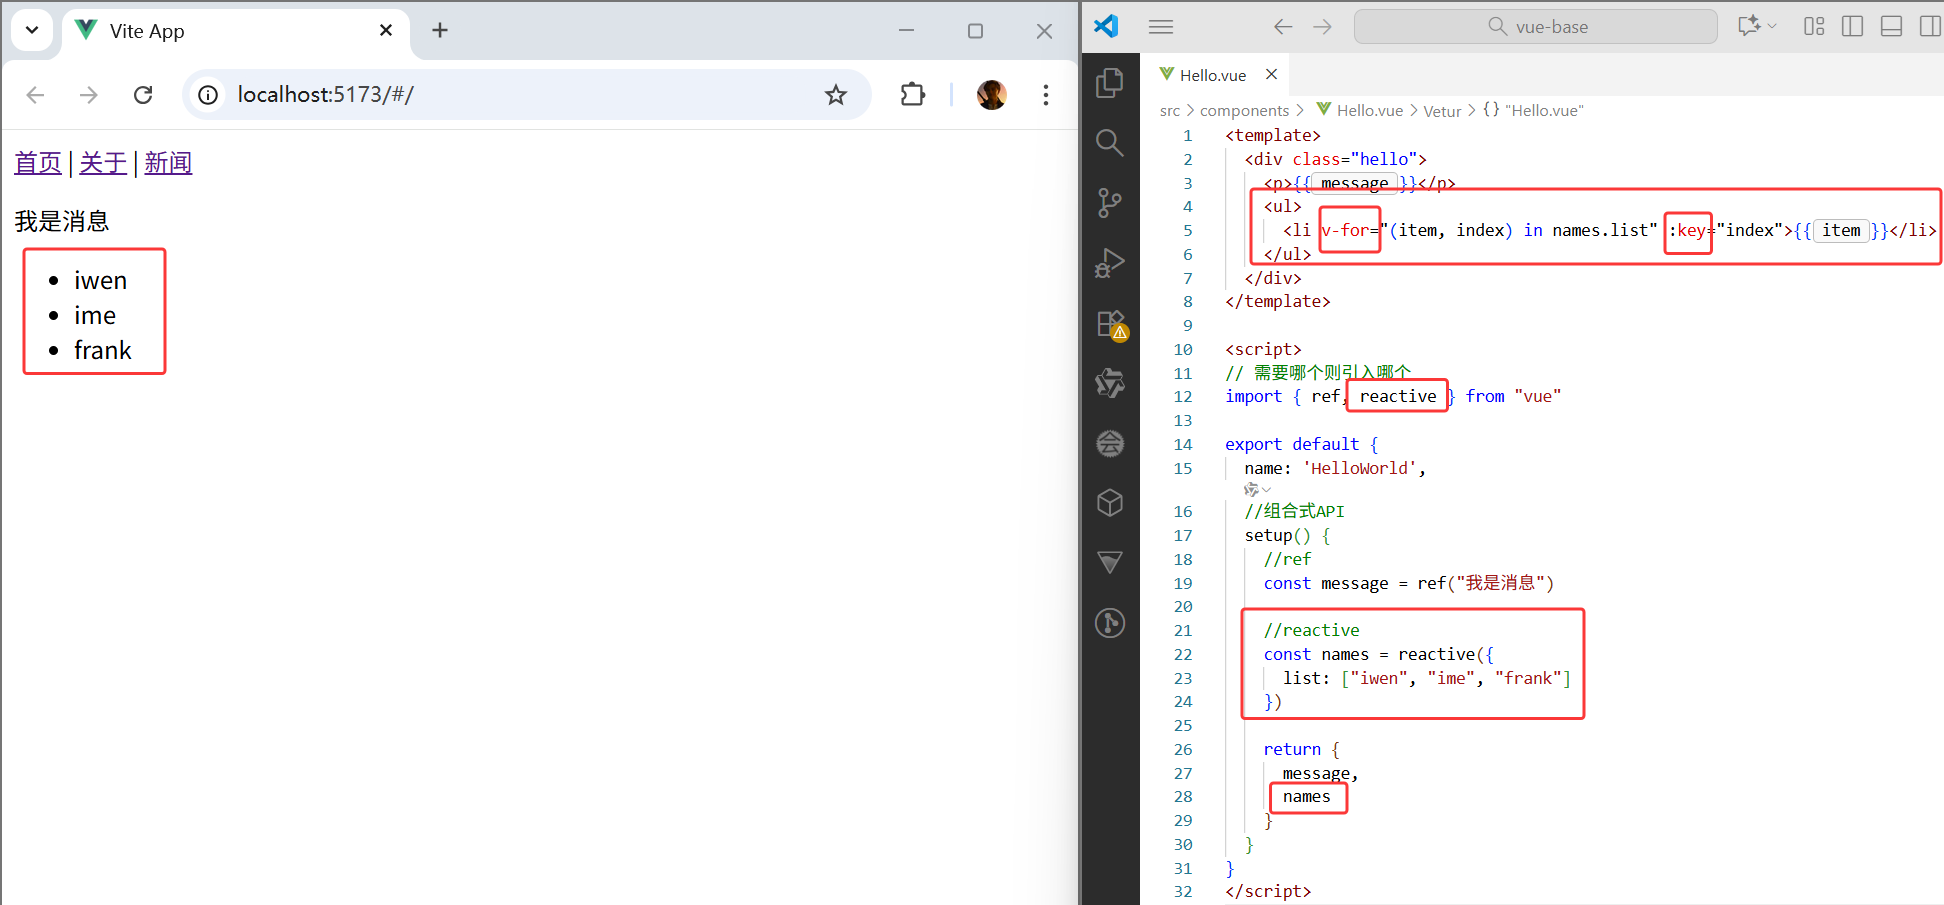The image size is (1944, 905).
Task: Open the Source Control view
Action: click(1110, 203)
